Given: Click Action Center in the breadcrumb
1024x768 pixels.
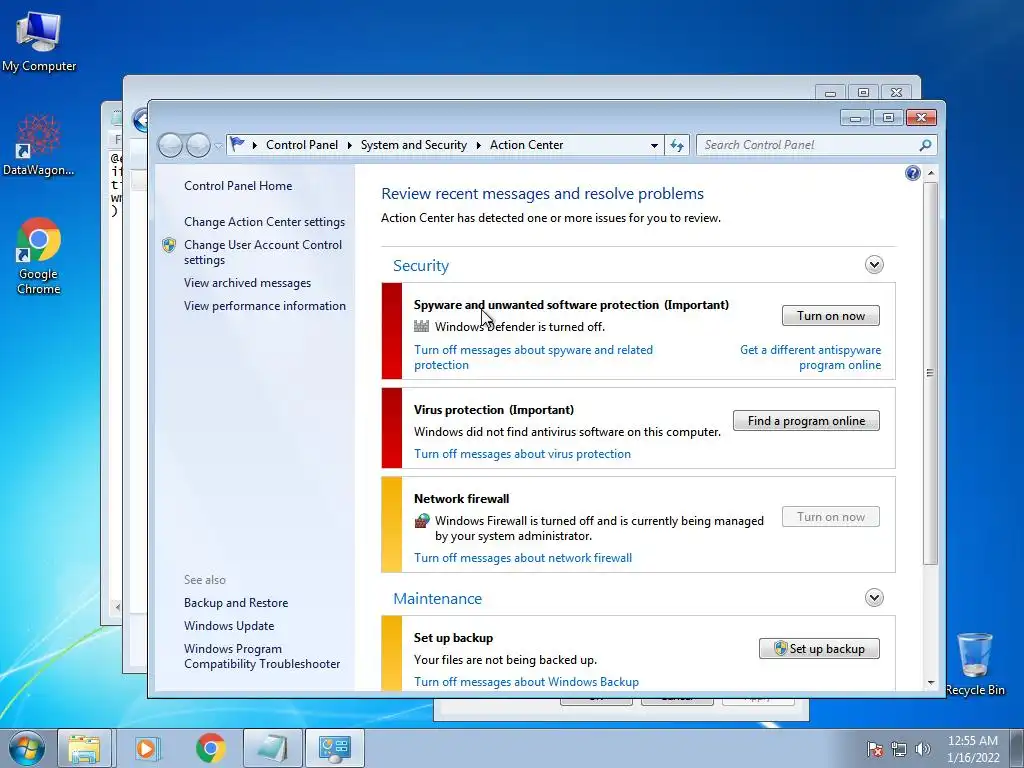Looking at the screenshot, I should (526, 145).
